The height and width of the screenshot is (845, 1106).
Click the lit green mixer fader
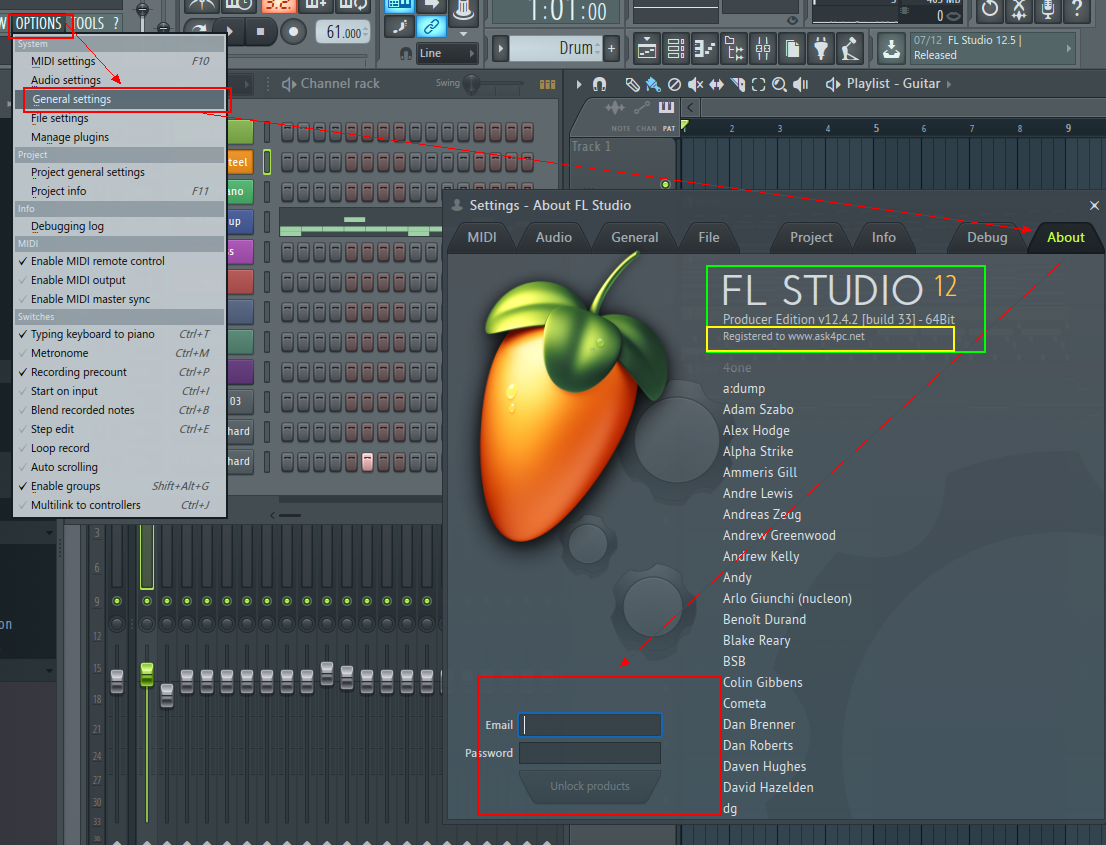[x=147, y=674]
